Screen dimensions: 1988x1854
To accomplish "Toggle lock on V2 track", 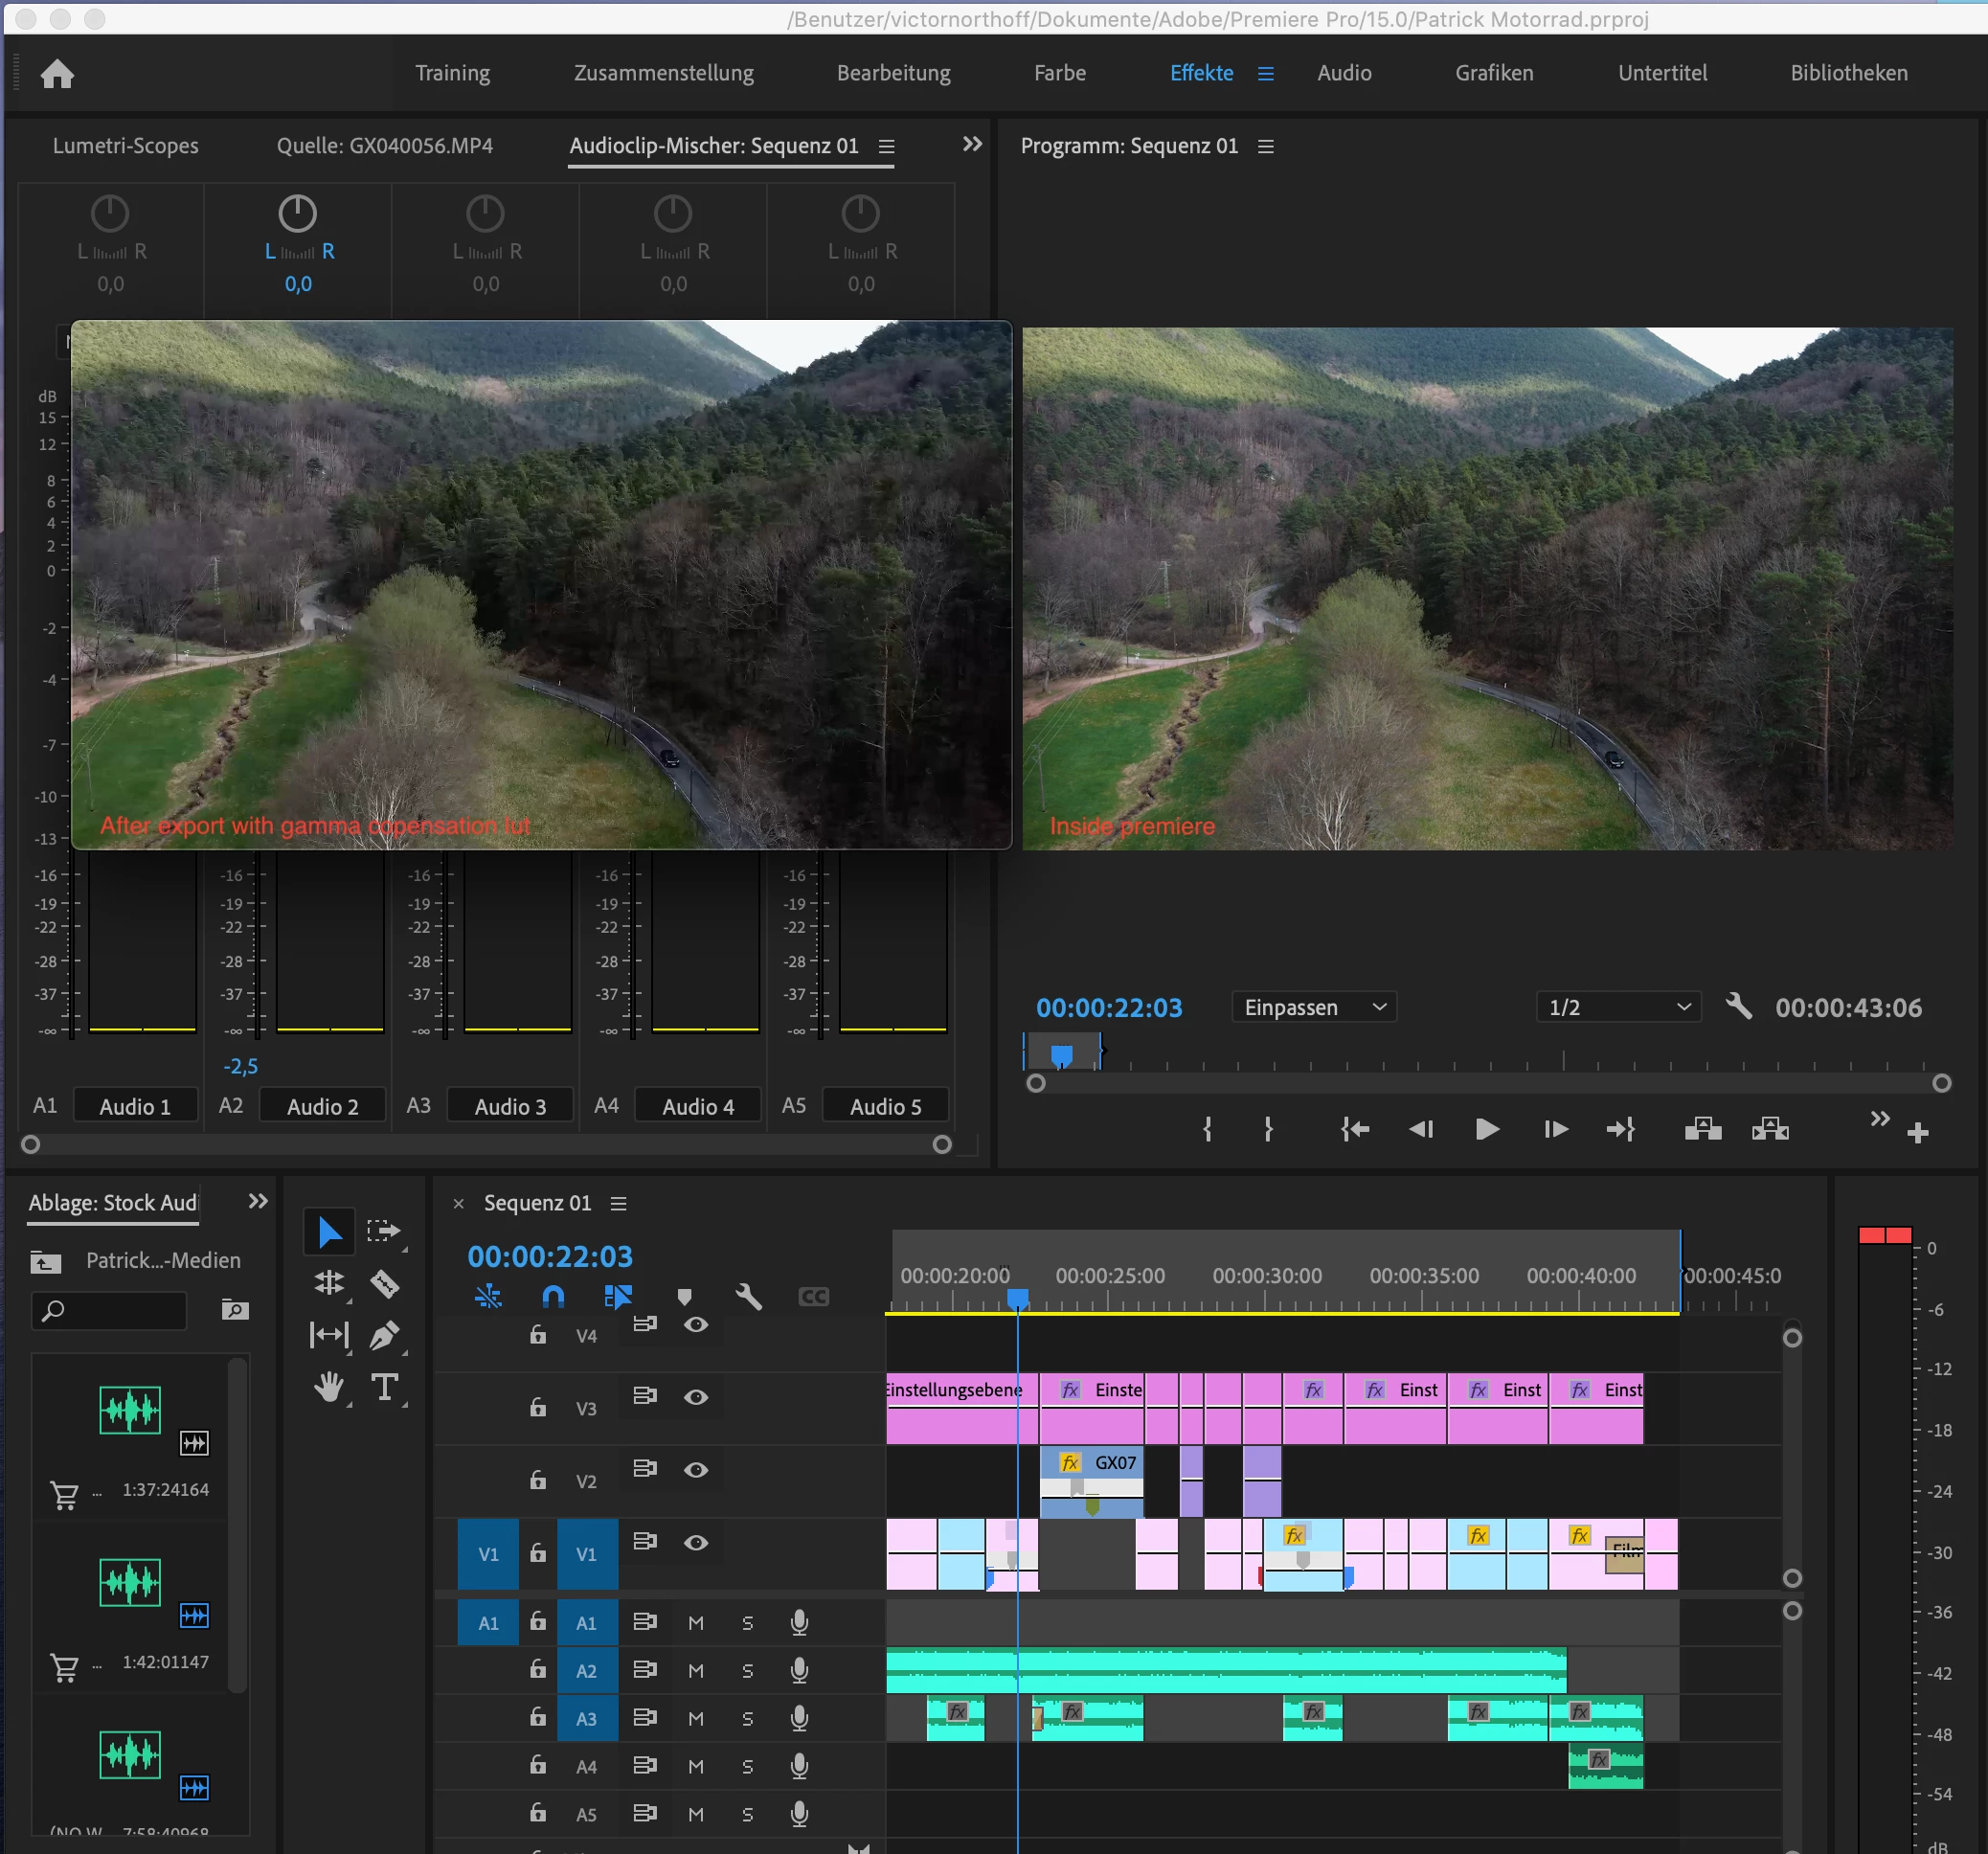I will click(x=538, y=1480).
